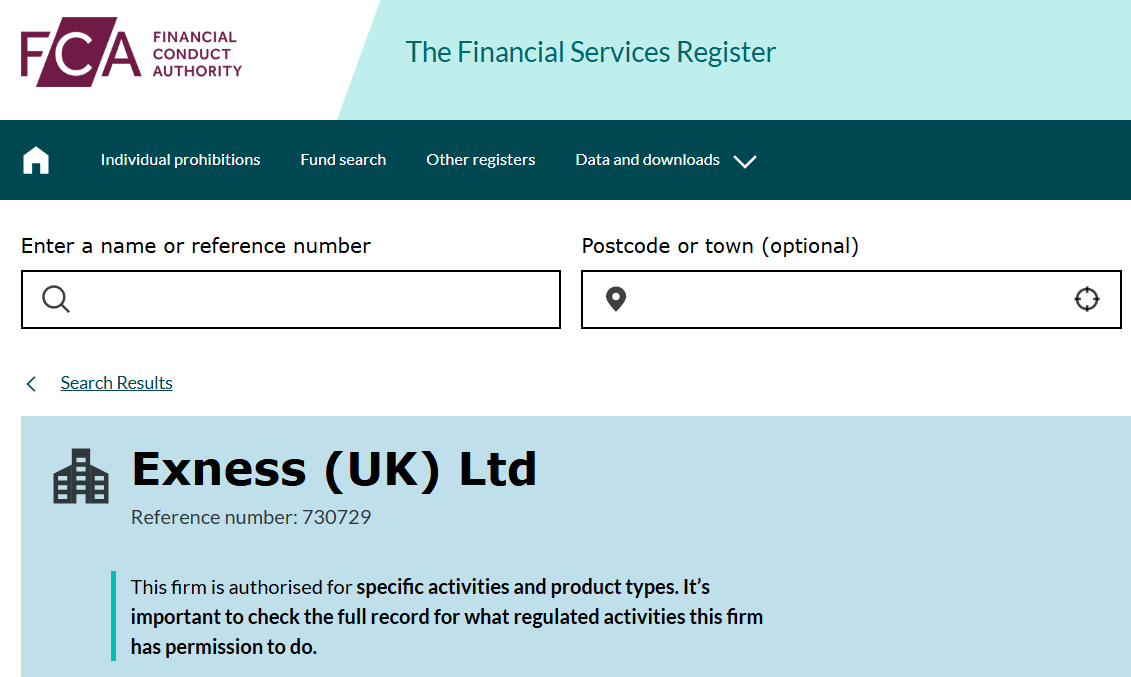This screenshot has width=1131, height=677.
Task: Expand the Data and downloads chevron
Action: [x=745, y=161]
